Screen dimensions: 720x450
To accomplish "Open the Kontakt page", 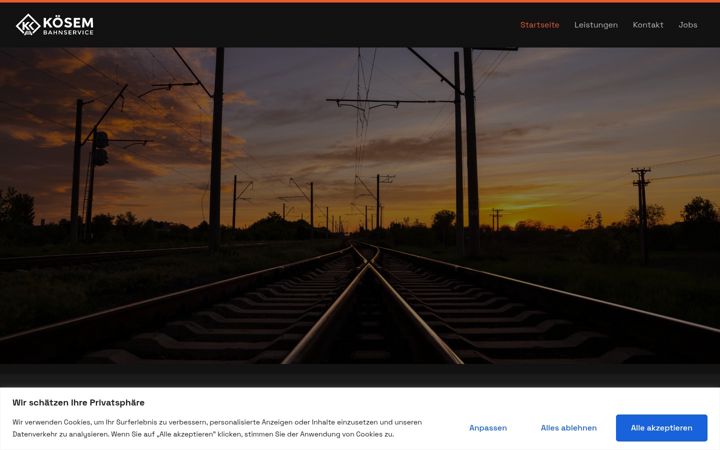I will tap(647, 25).
